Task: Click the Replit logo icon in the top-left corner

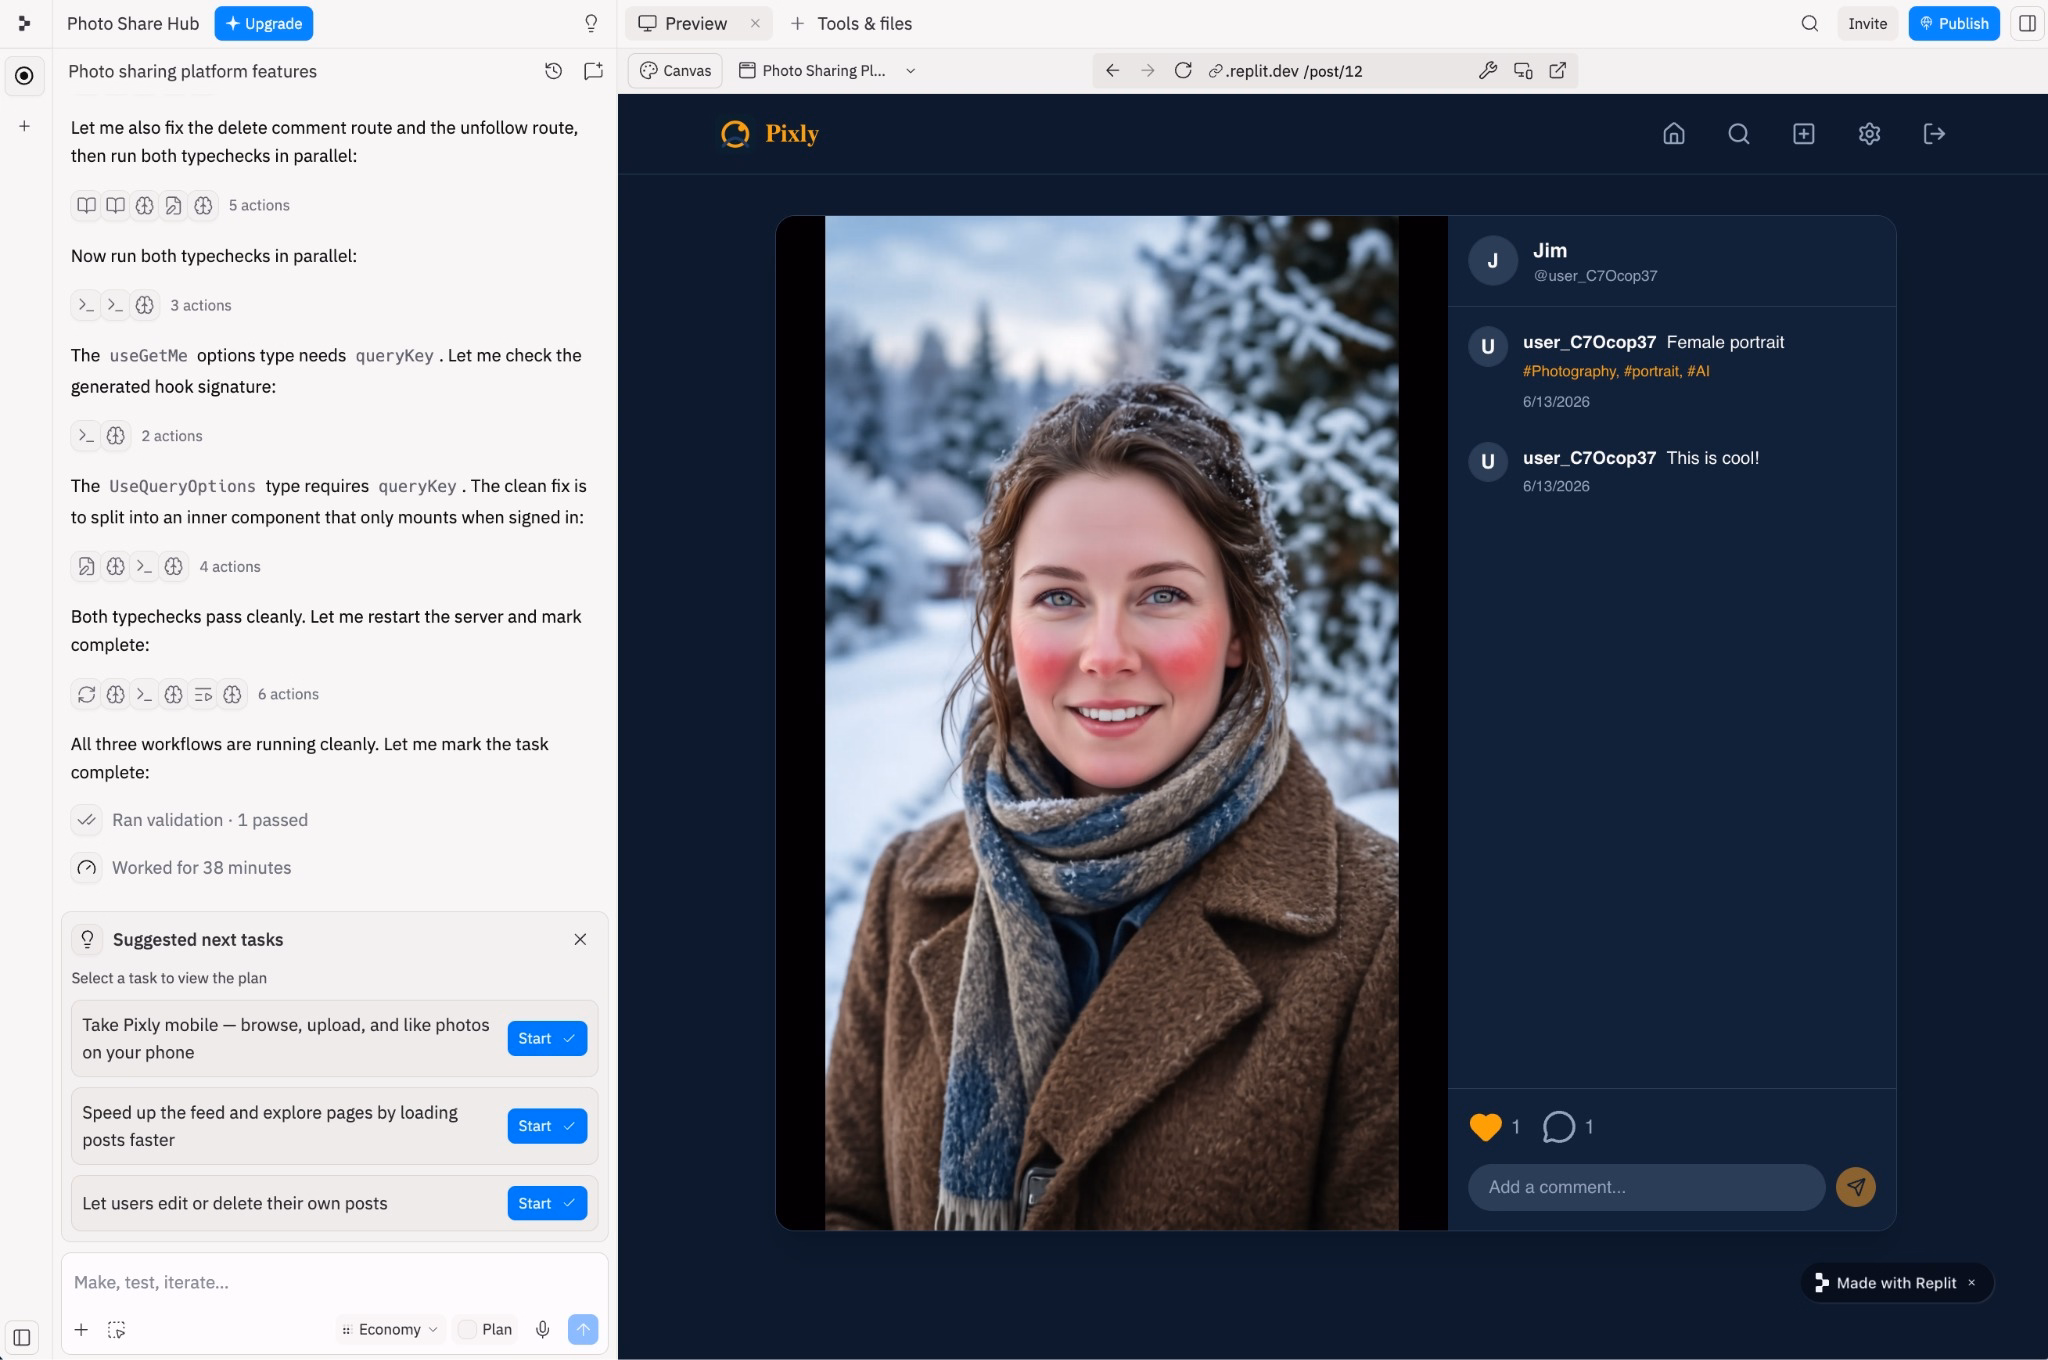Action: click(x=24, y=23)
